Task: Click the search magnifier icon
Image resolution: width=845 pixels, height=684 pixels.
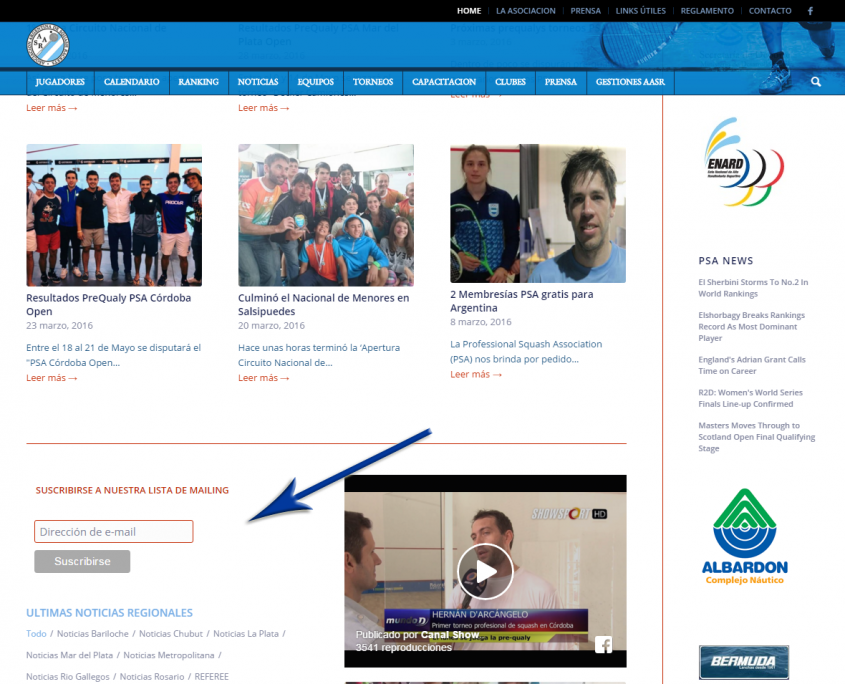Action: pyautogui.click(x=816, y=81)
